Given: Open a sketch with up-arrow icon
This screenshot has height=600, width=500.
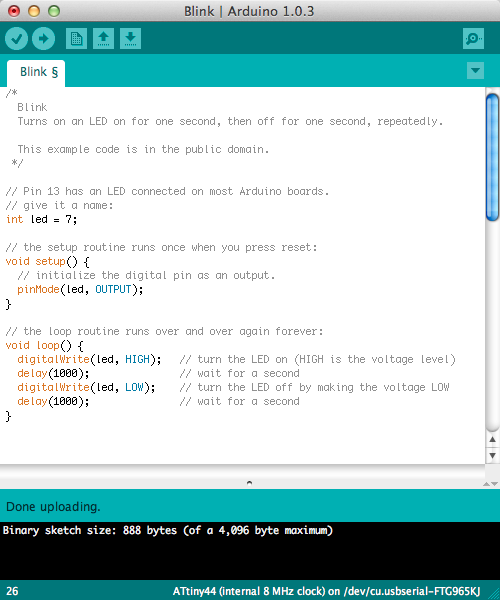Looking at the screenshot, I should click(x=103, y=39).
